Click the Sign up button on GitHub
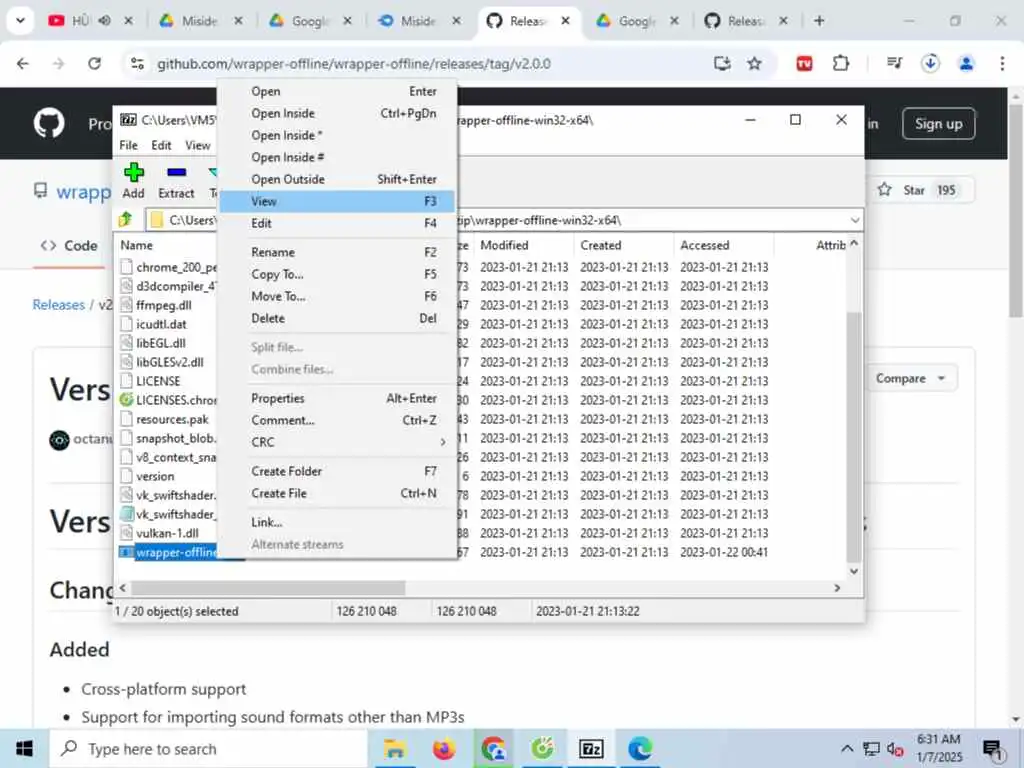Screen dimensions: 1024x768 click(938, 123)
